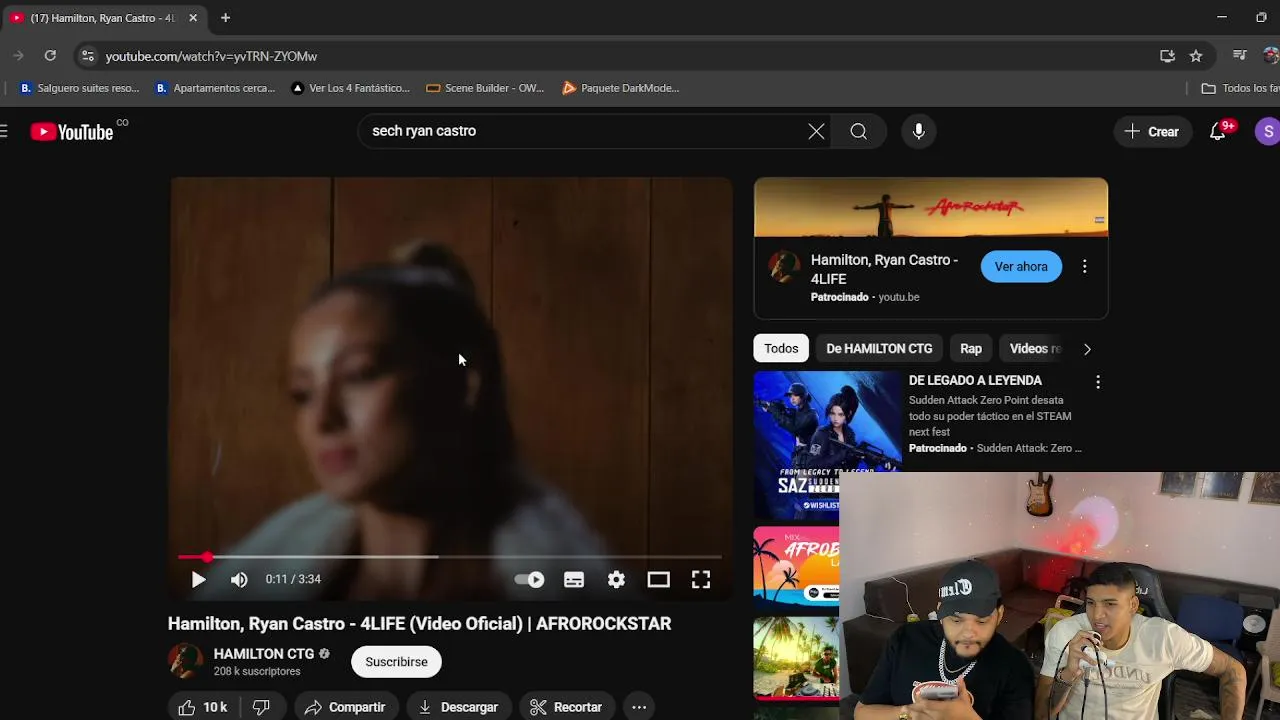Click the Ver ahora ad button
This screenshot has height=720, width=1280.
[1021, 267]
